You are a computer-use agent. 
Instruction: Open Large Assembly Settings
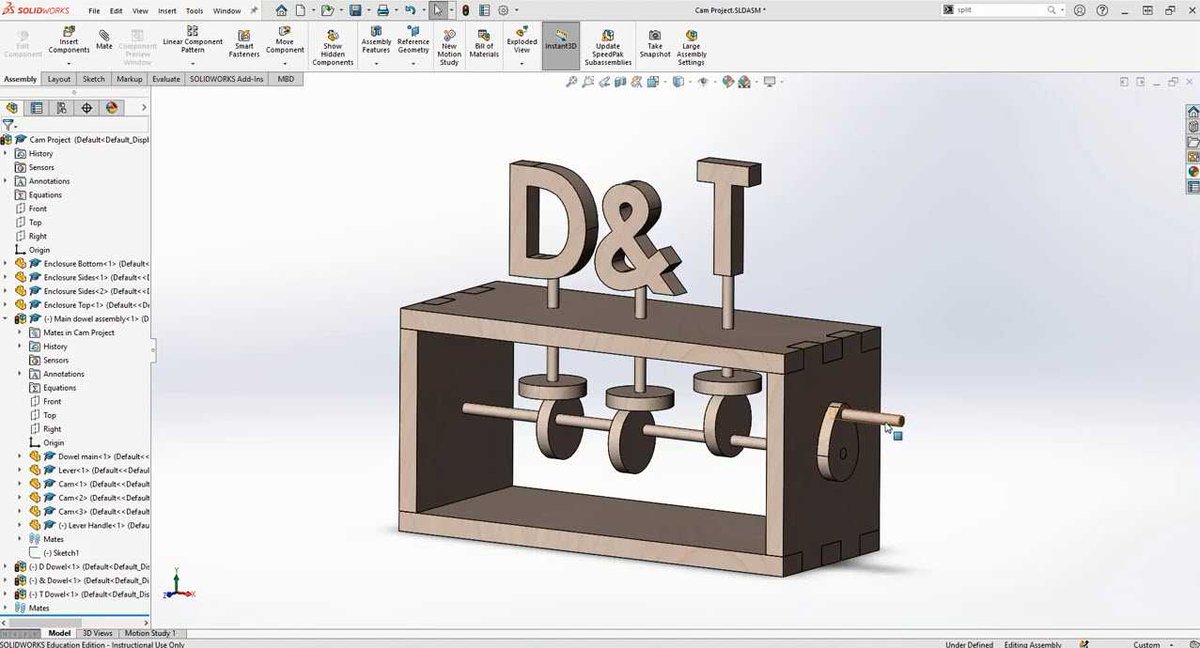(x=691, y=46)
